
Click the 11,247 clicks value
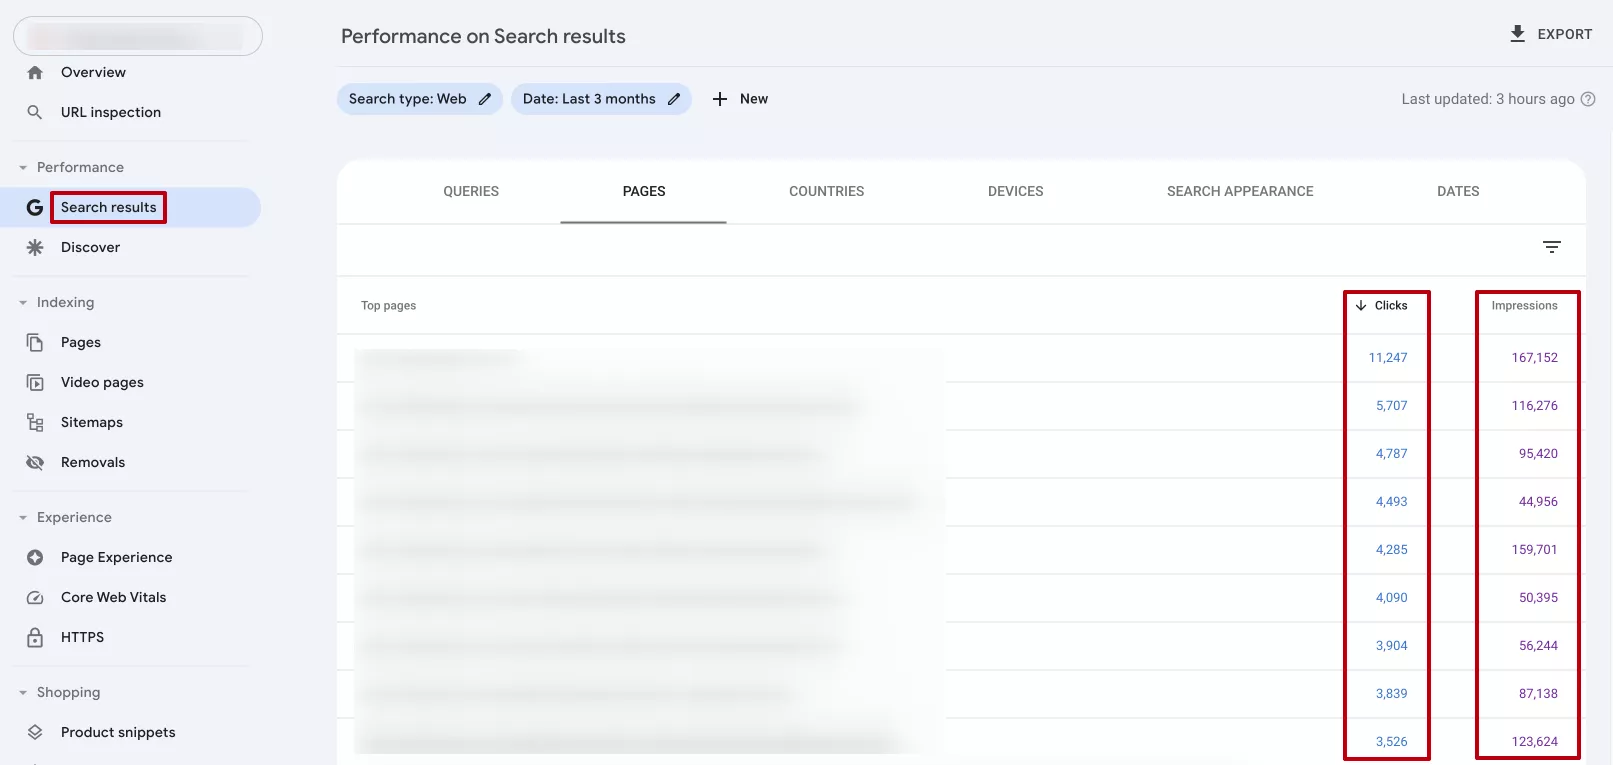1388,358
